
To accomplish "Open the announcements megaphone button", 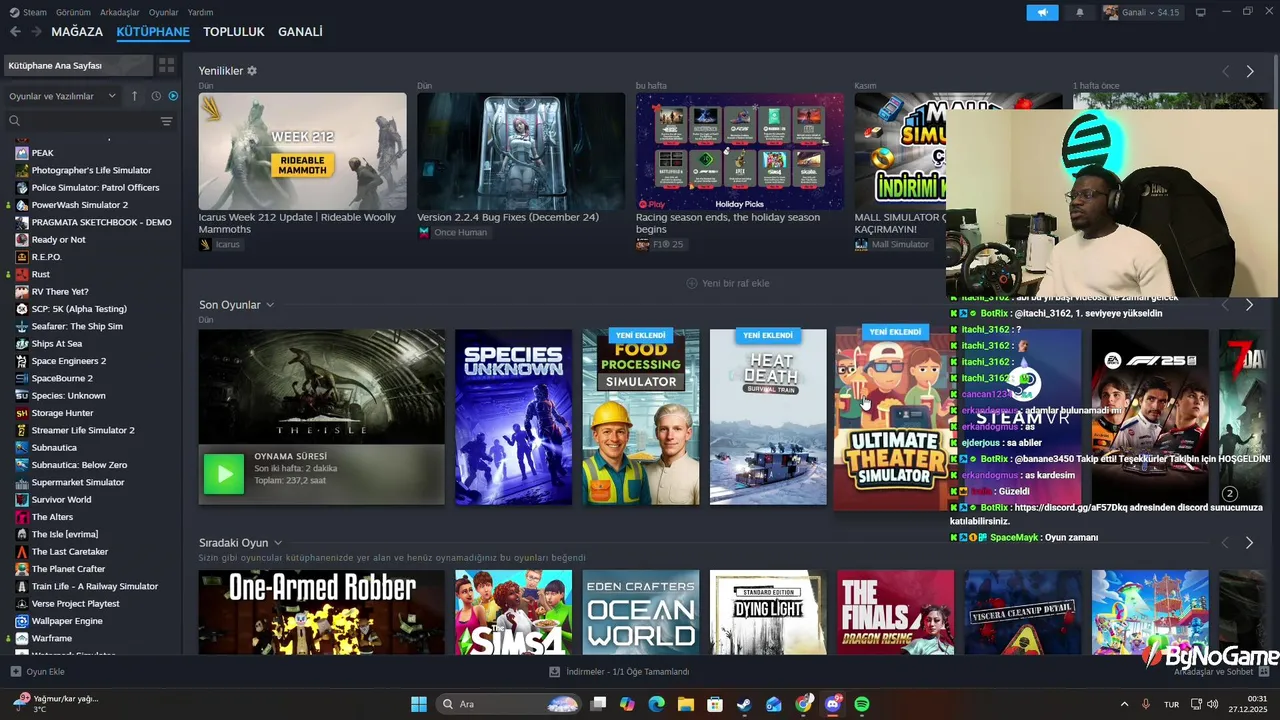I will click(1042, 12).
